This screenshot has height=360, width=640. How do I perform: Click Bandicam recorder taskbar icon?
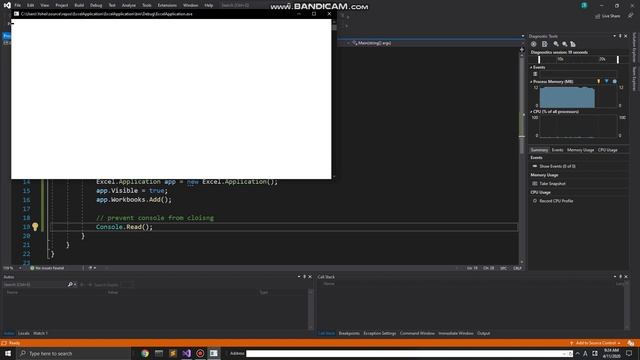click(200, 353)
